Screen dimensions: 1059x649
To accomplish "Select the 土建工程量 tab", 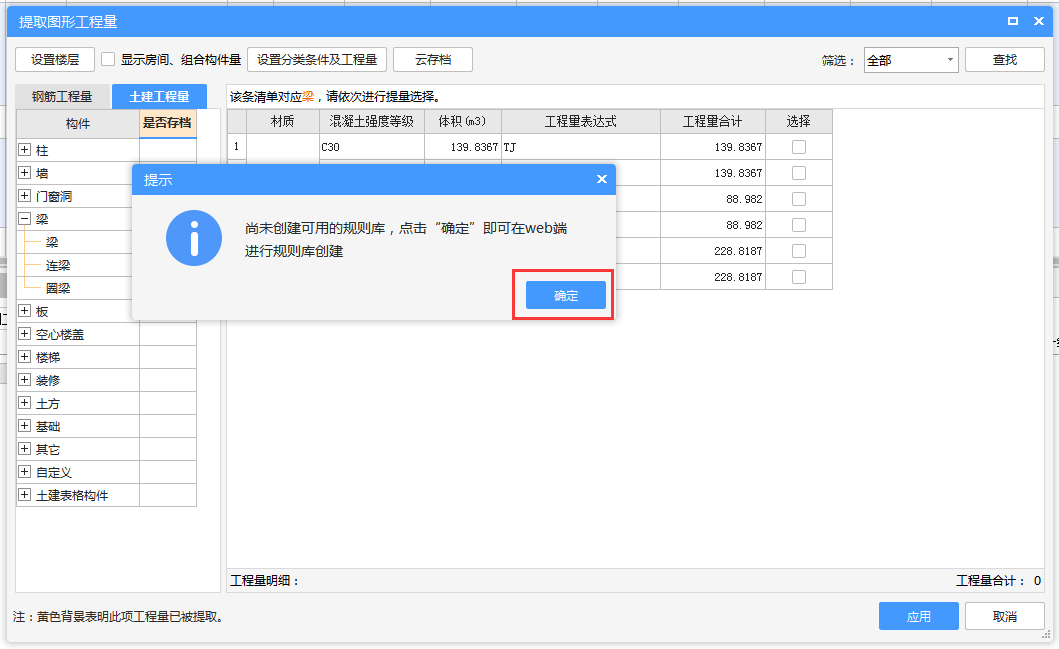I will coord(159,97).
